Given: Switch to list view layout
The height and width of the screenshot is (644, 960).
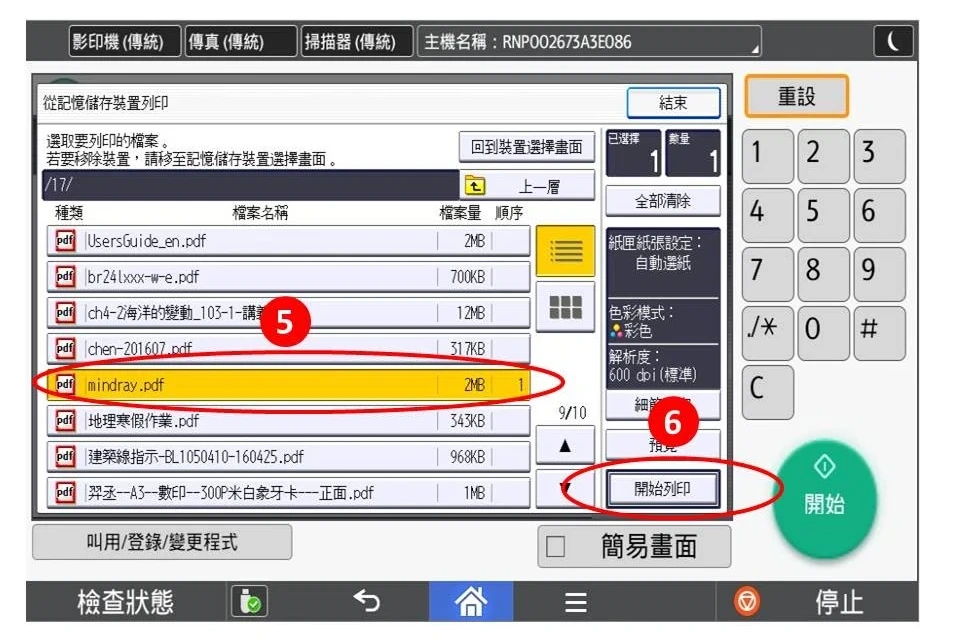Looking at the screenshot, I should click(x=565, y=252).
